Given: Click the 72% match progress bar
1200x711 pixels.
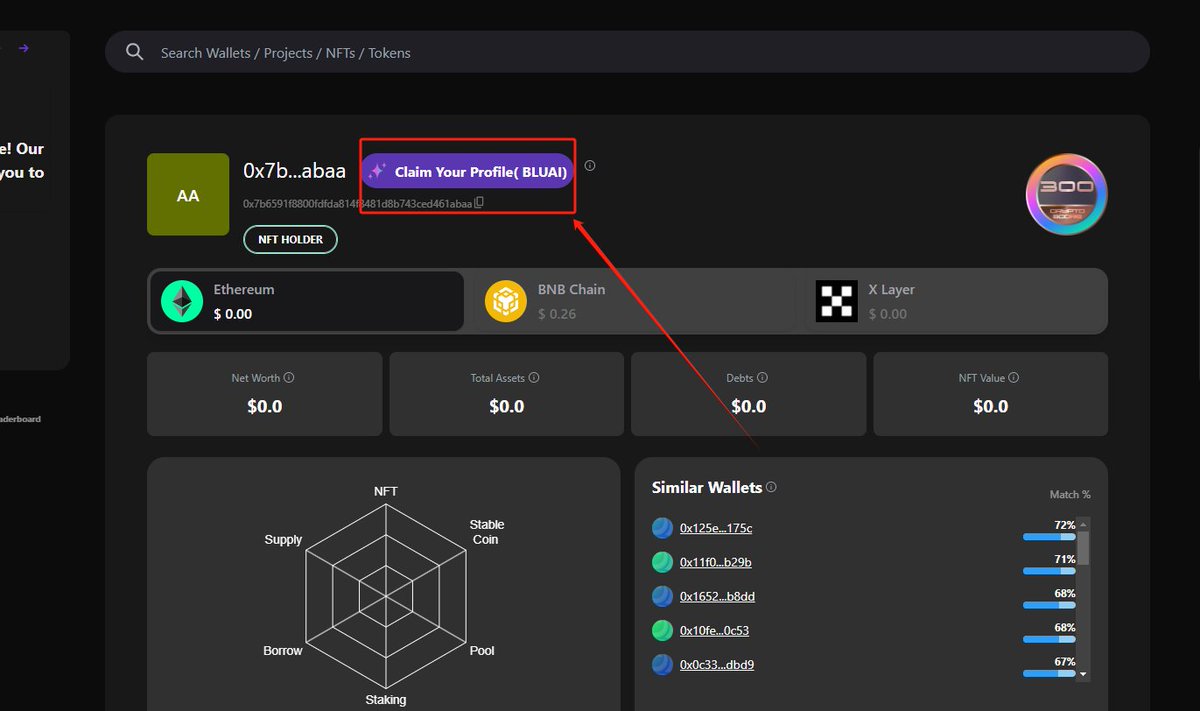Looking at the screenshot, I should click(x=1049, y=537).
